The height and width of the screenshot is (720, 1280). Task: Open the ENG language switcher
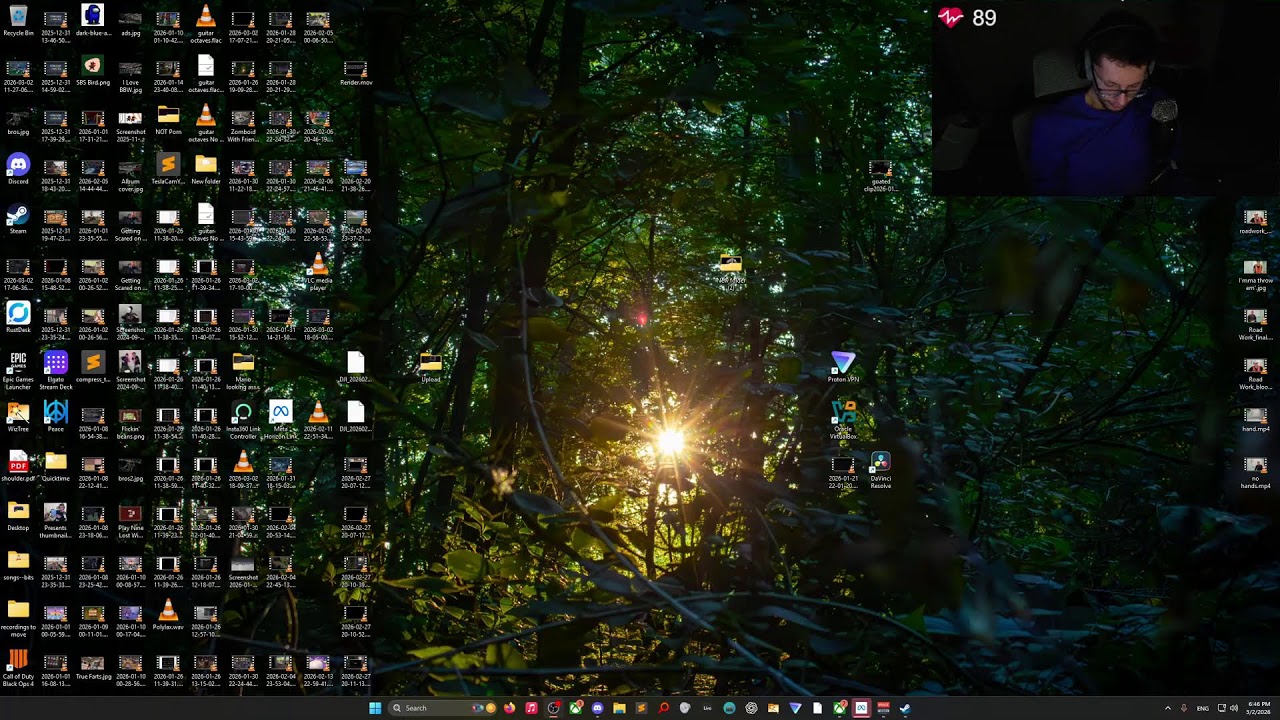pos(1203,708)
